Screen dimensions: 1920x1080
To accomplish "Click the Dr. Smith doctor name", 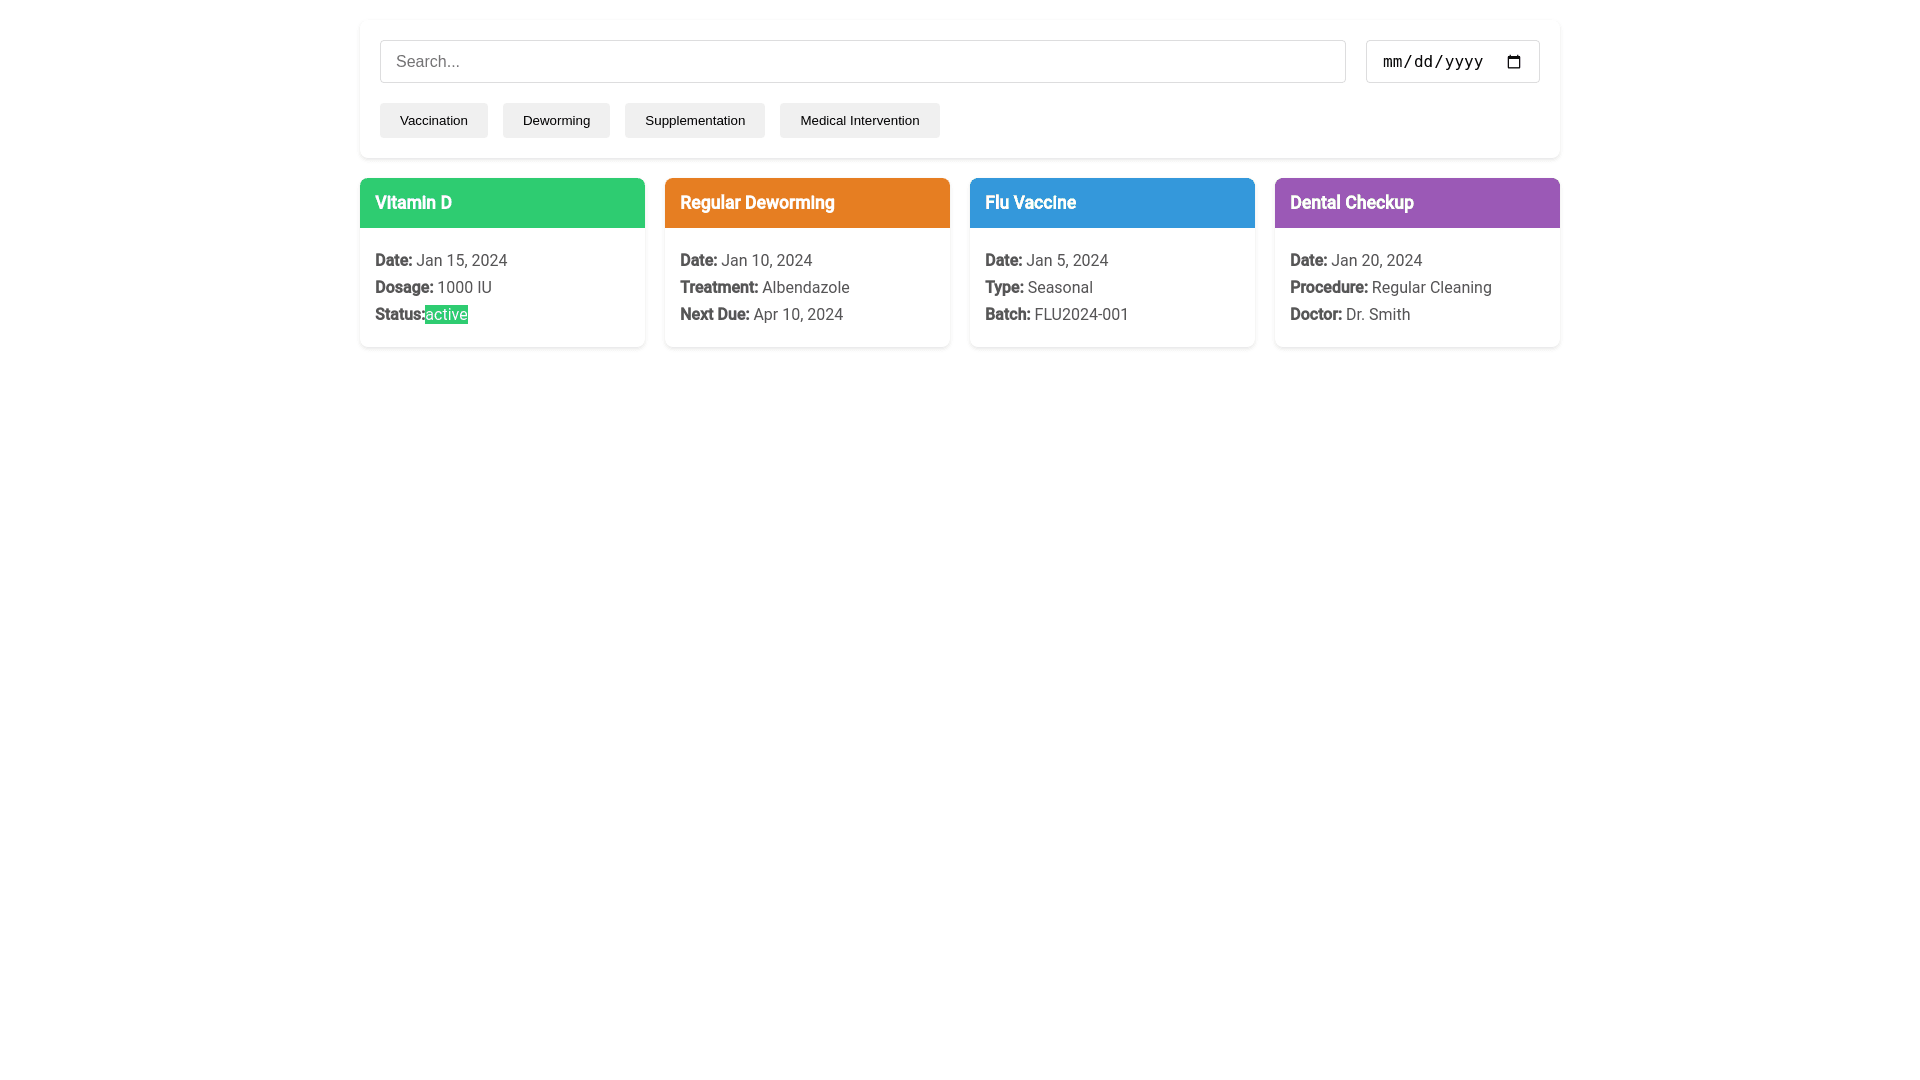I will pyautogui.click(x=1377, y=314).
